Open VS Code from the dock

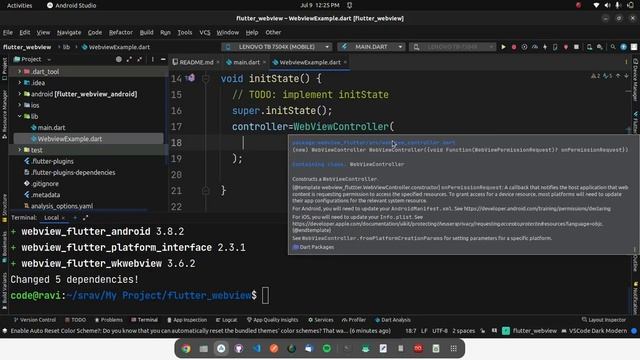[x=257, y=348]
